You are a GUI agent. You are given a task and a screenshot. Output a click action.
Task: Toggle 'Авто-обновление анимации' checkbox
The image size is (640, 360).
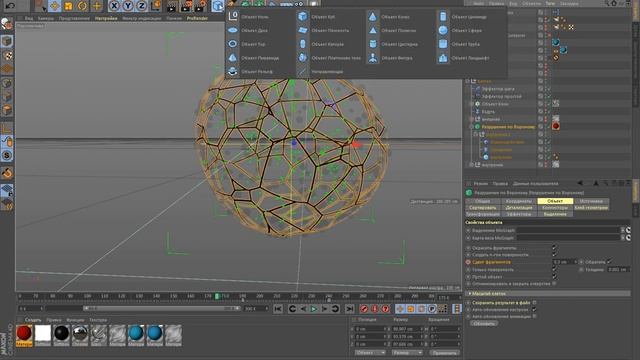coord(534,316)
